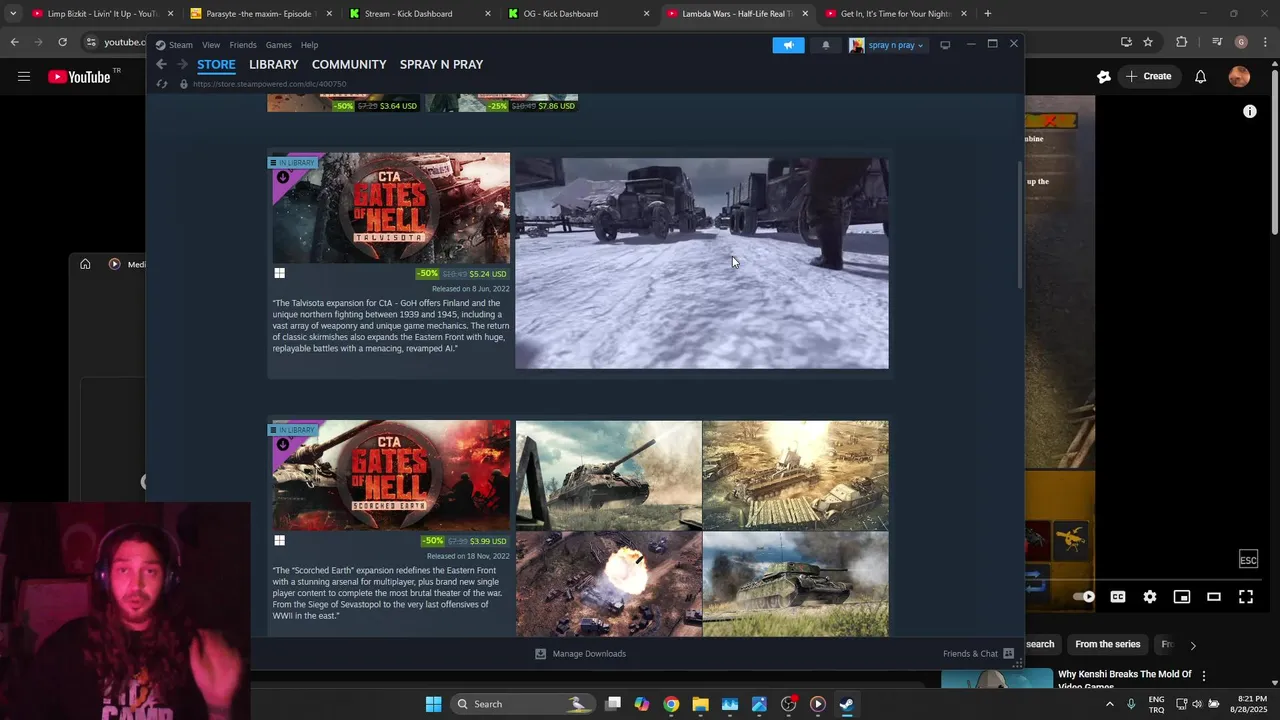Go back using Steam's back arrow

(161, 64)
